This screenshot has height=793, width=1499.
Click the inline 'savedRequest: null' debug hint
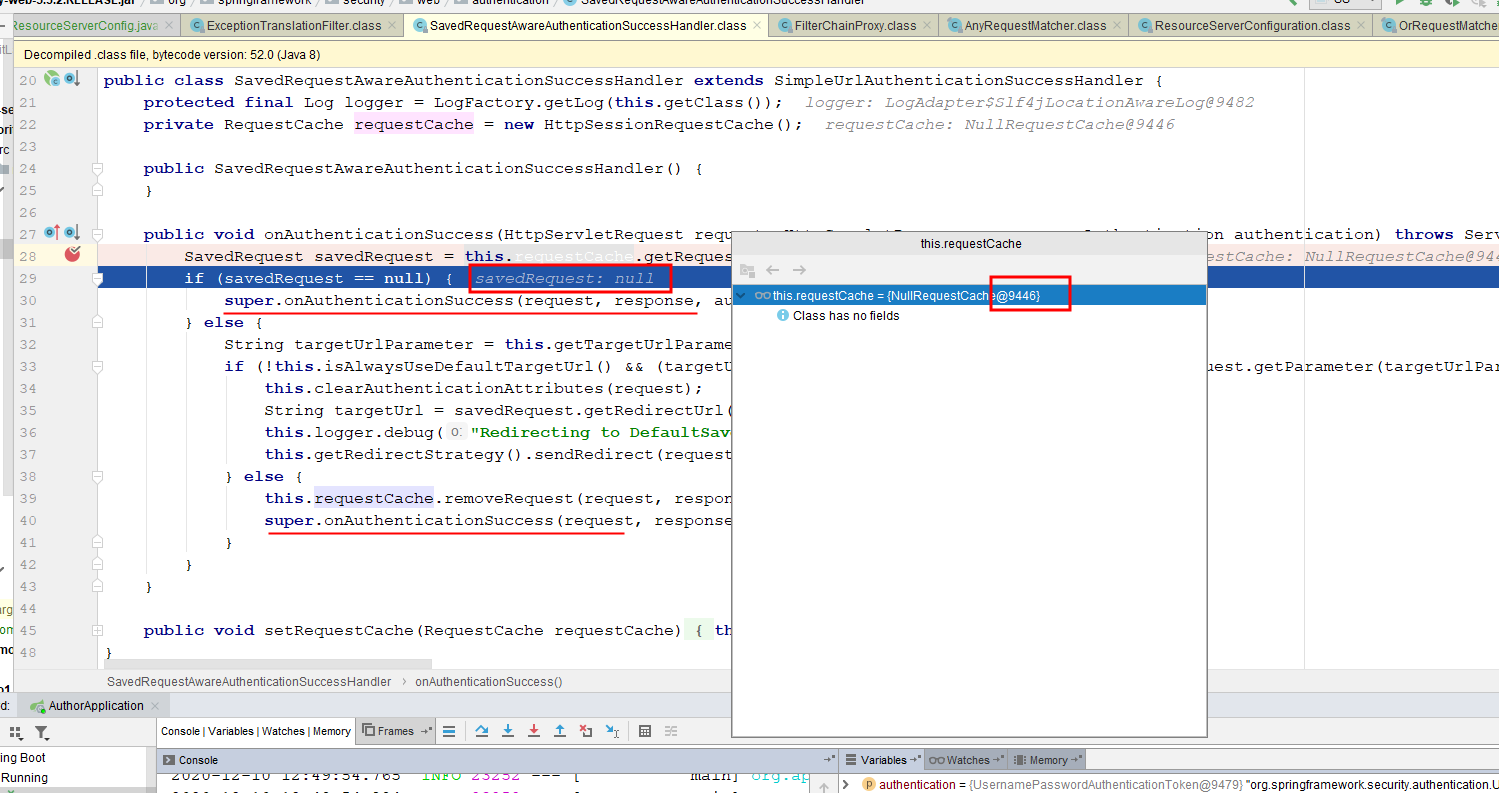[x=564, y=278]
